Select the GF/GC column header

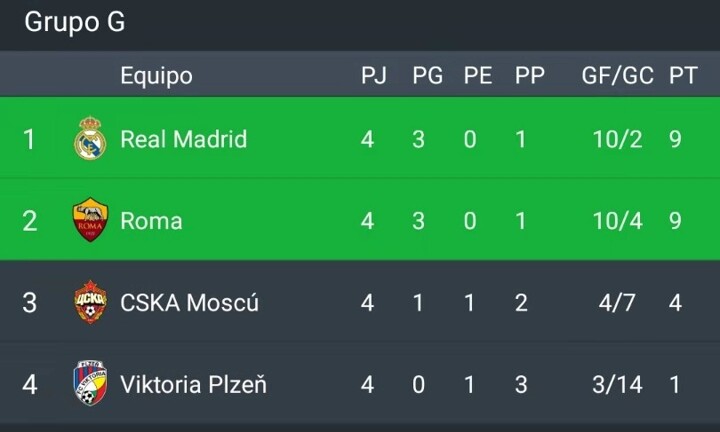click(x=618, y=75)
